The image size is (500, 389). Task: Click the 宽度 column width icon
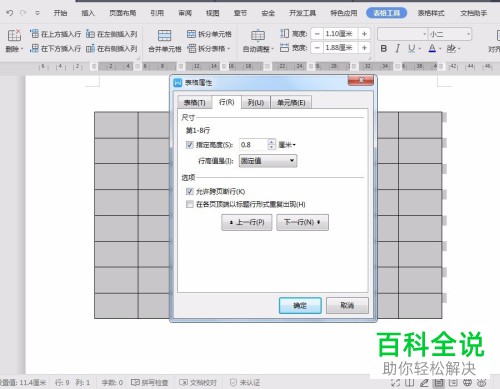284,48
